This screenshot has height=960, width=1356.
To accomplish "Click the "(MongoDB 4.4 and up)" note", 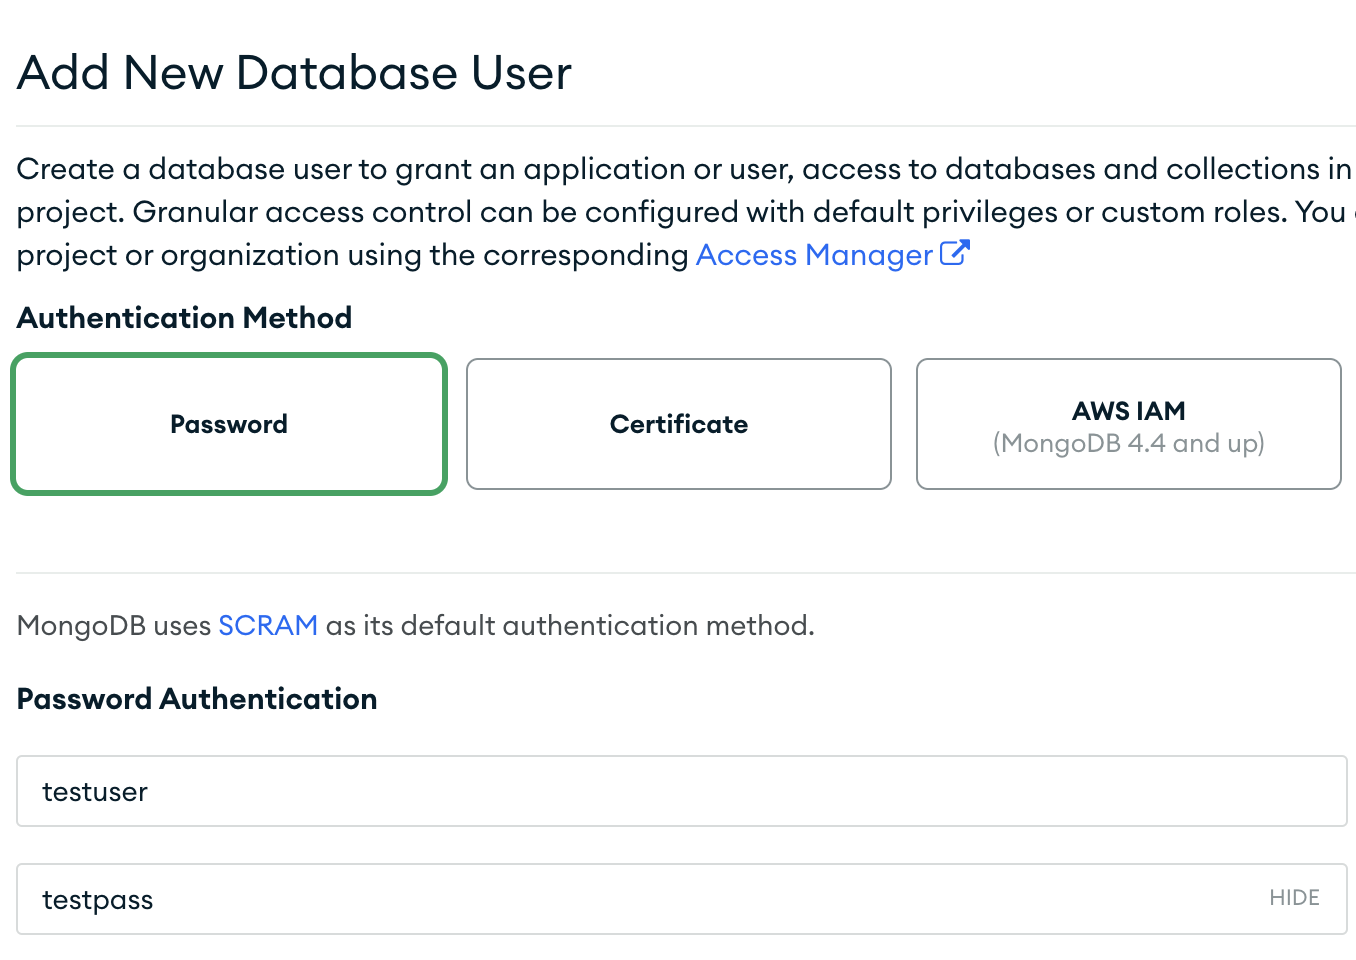I will click(1128, 444).
